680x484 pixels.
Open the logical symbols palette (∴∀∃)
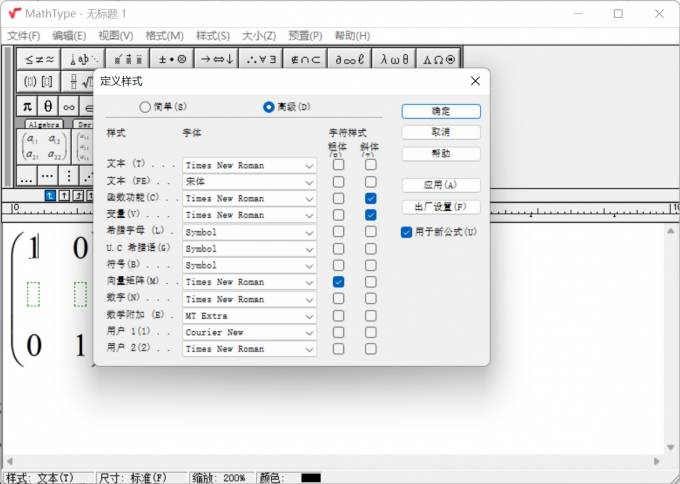tap(261, 59)
